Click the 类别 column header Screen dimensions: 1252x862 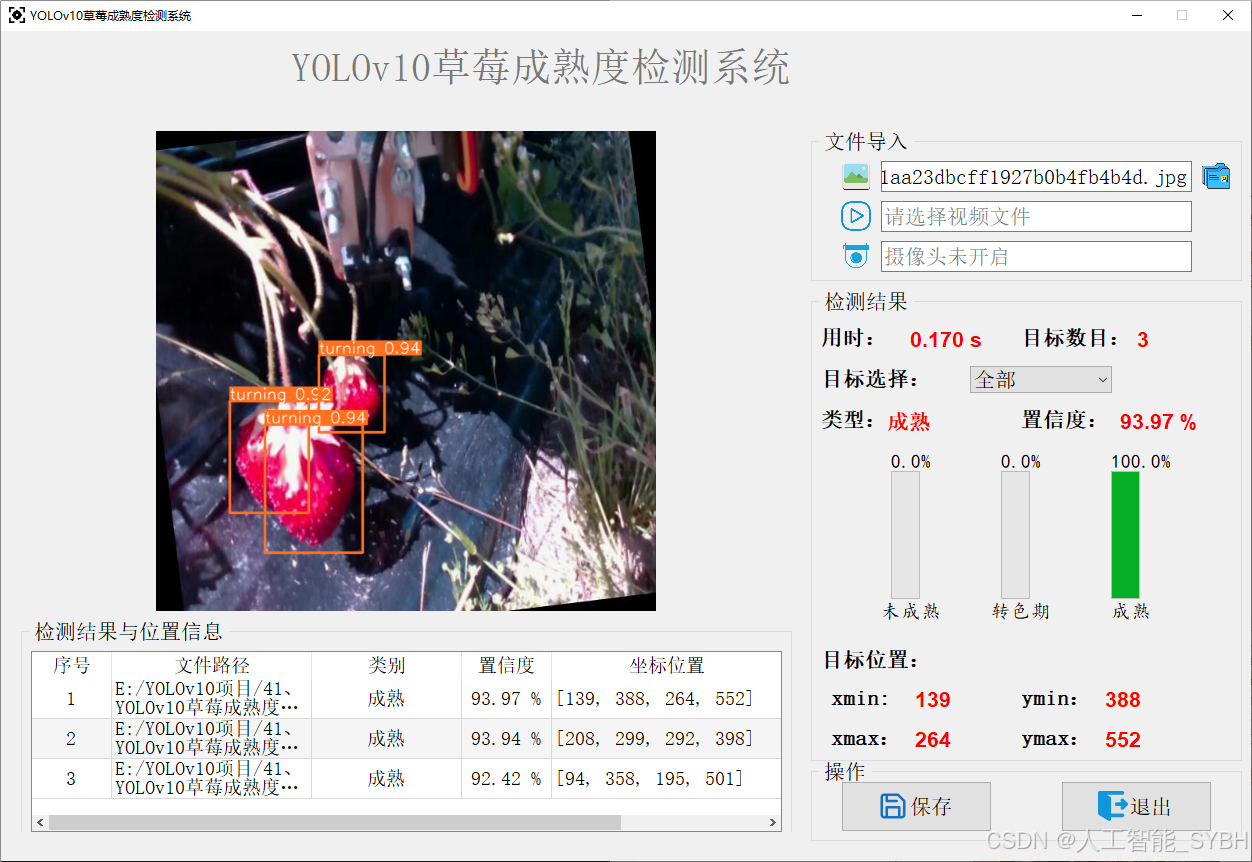[386, 665]
